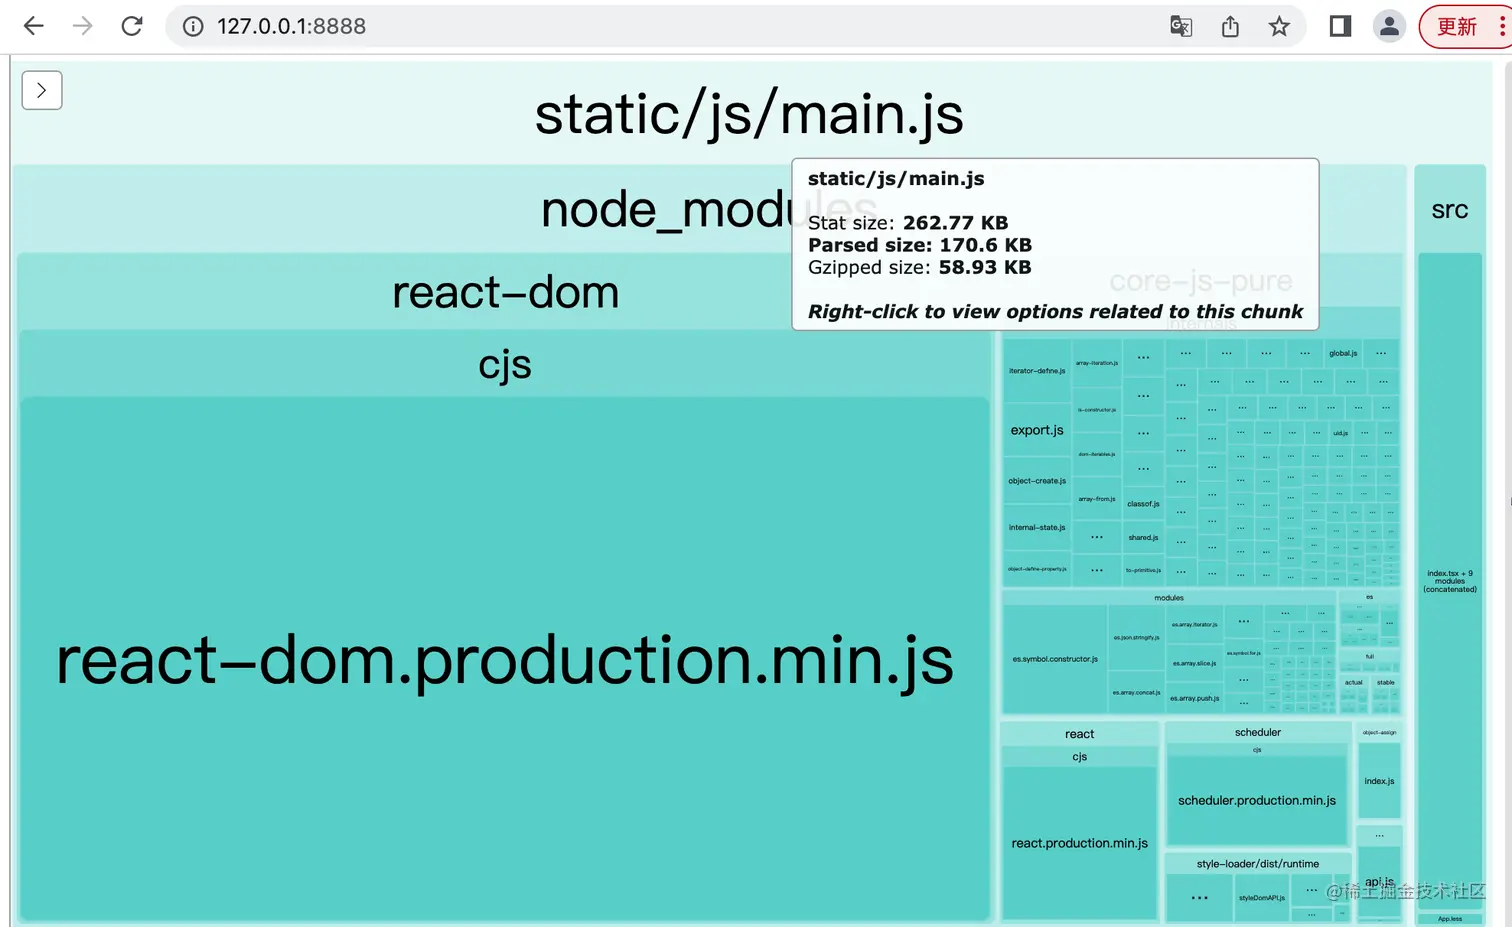Click the es.array.push.js module
Image resolution: width=1512 pixels, height=927 pixels.
coord(1194,699)
